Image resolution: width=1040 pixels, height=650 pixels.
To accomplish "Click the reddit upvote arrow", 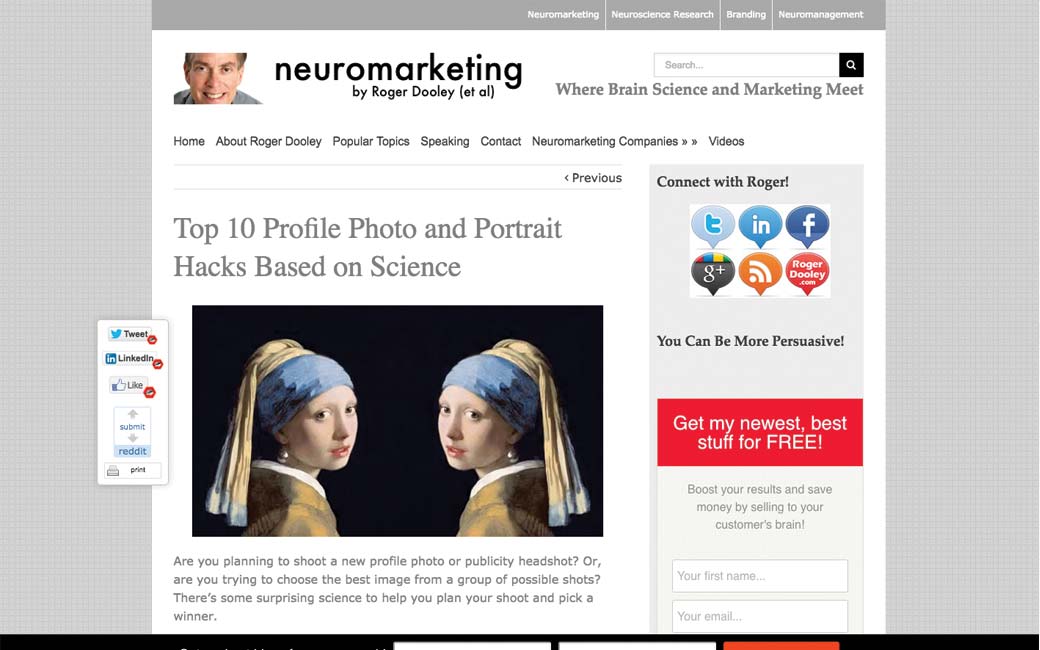I will [x=133, y=414].
